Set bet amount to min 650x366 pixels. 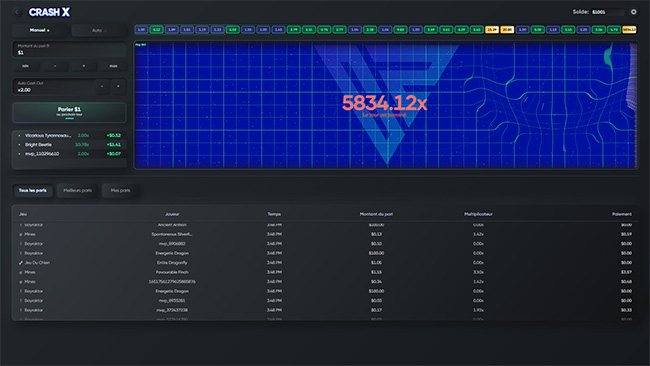click(x=26, y=66)
